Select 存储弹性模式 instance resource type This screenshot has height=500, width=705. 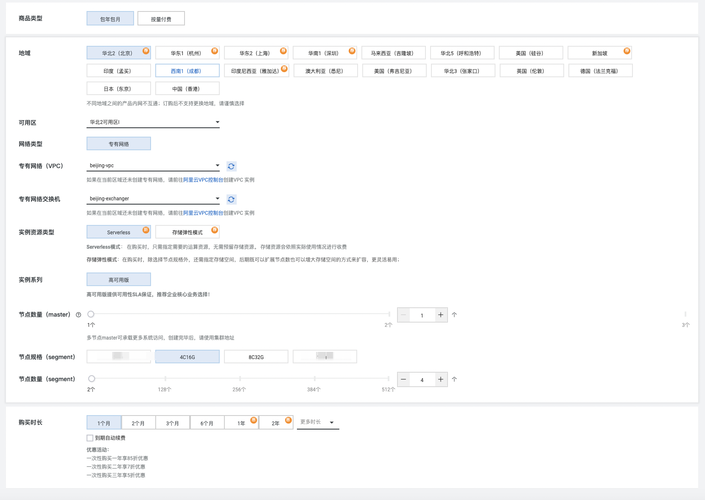coord(187,232)
